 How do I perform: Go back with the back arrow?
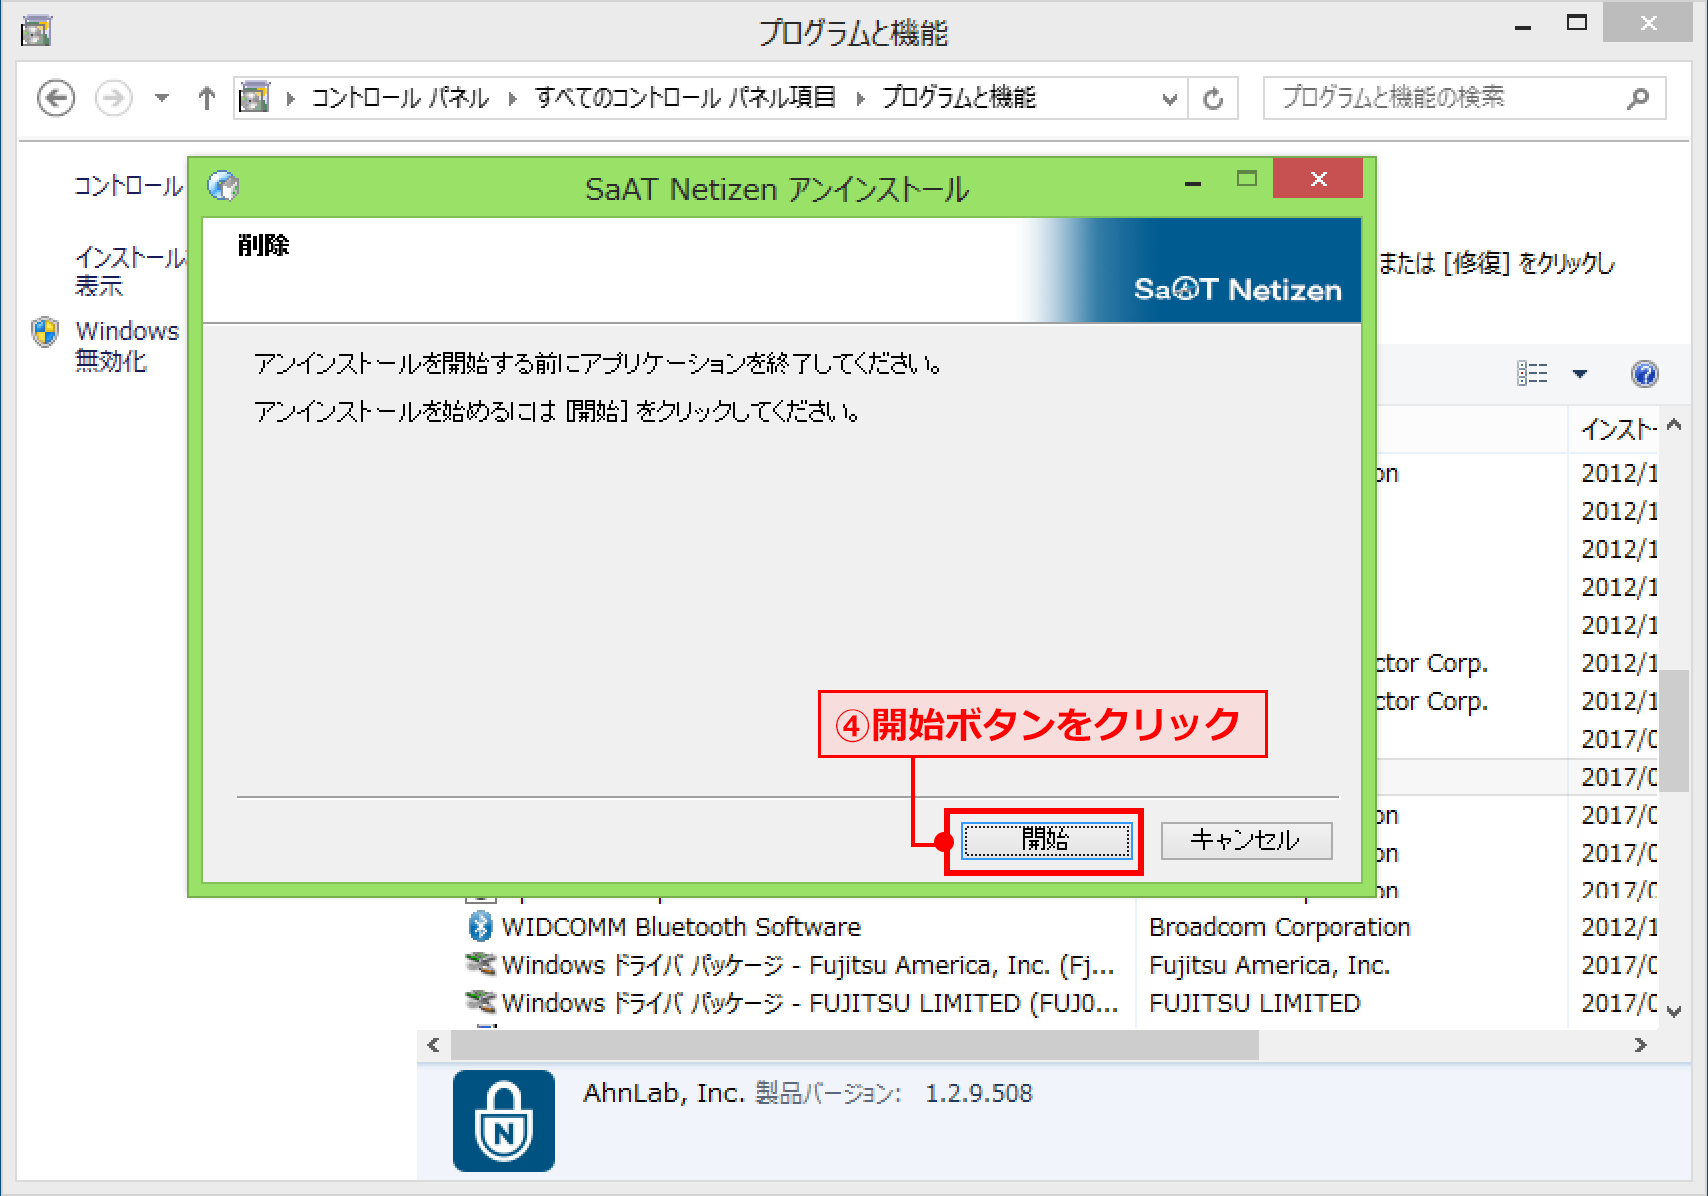click(x=56, y=98)
